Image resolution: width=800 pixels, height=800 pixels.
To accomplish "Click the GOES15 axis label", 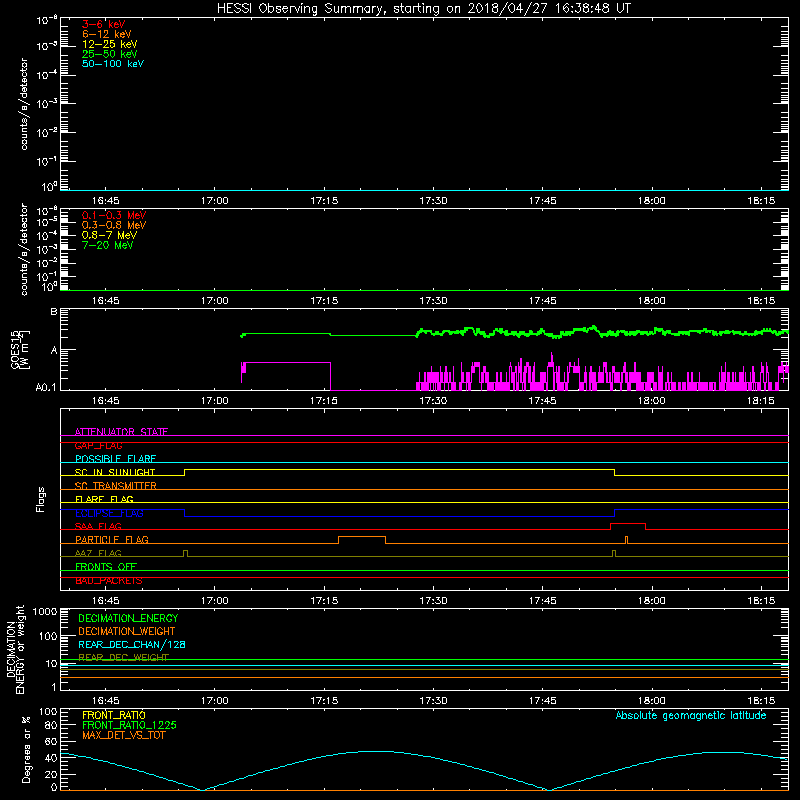I will coord(15,349).
